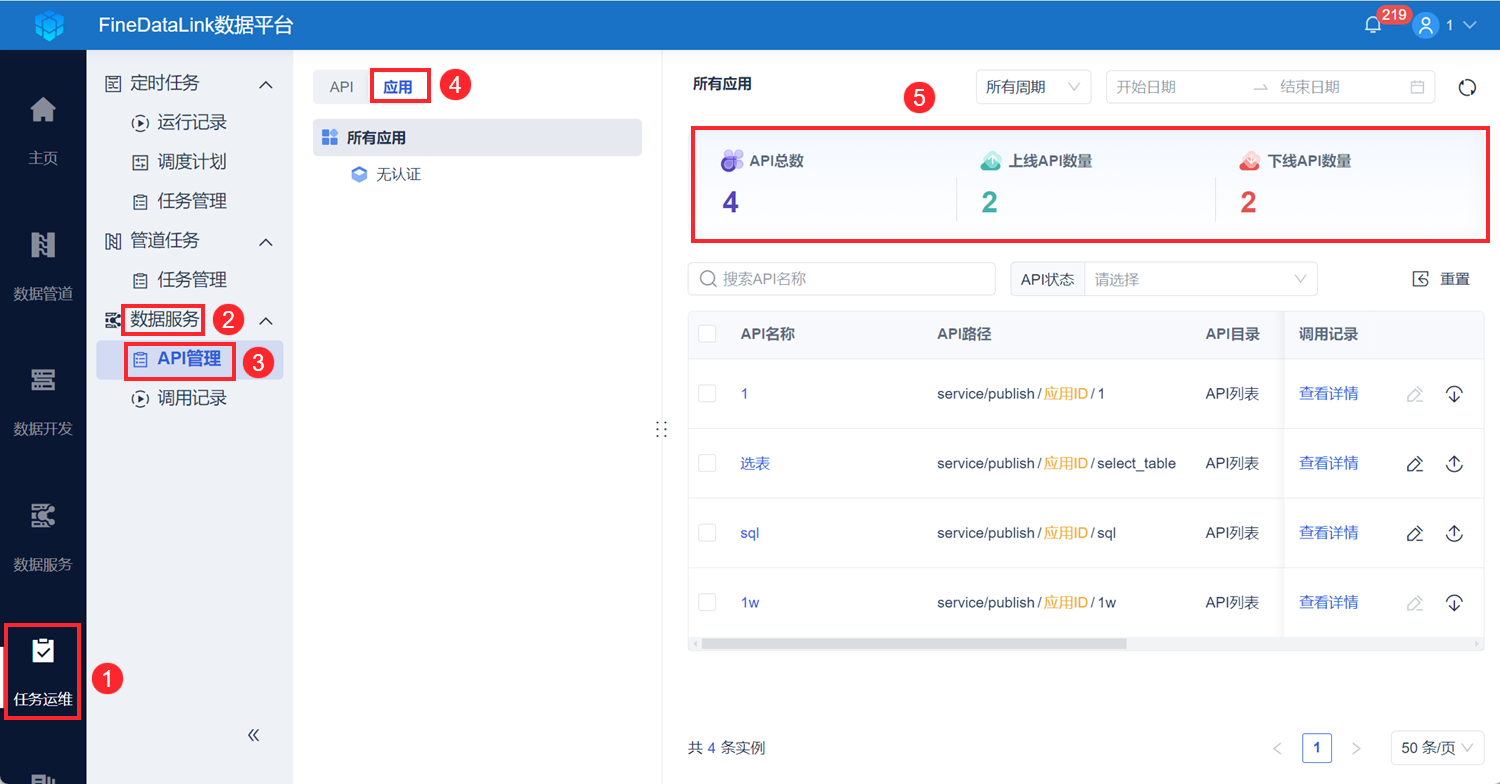
Task: Click the FineDataLink cube logo
Action: (x=49, y=25)
